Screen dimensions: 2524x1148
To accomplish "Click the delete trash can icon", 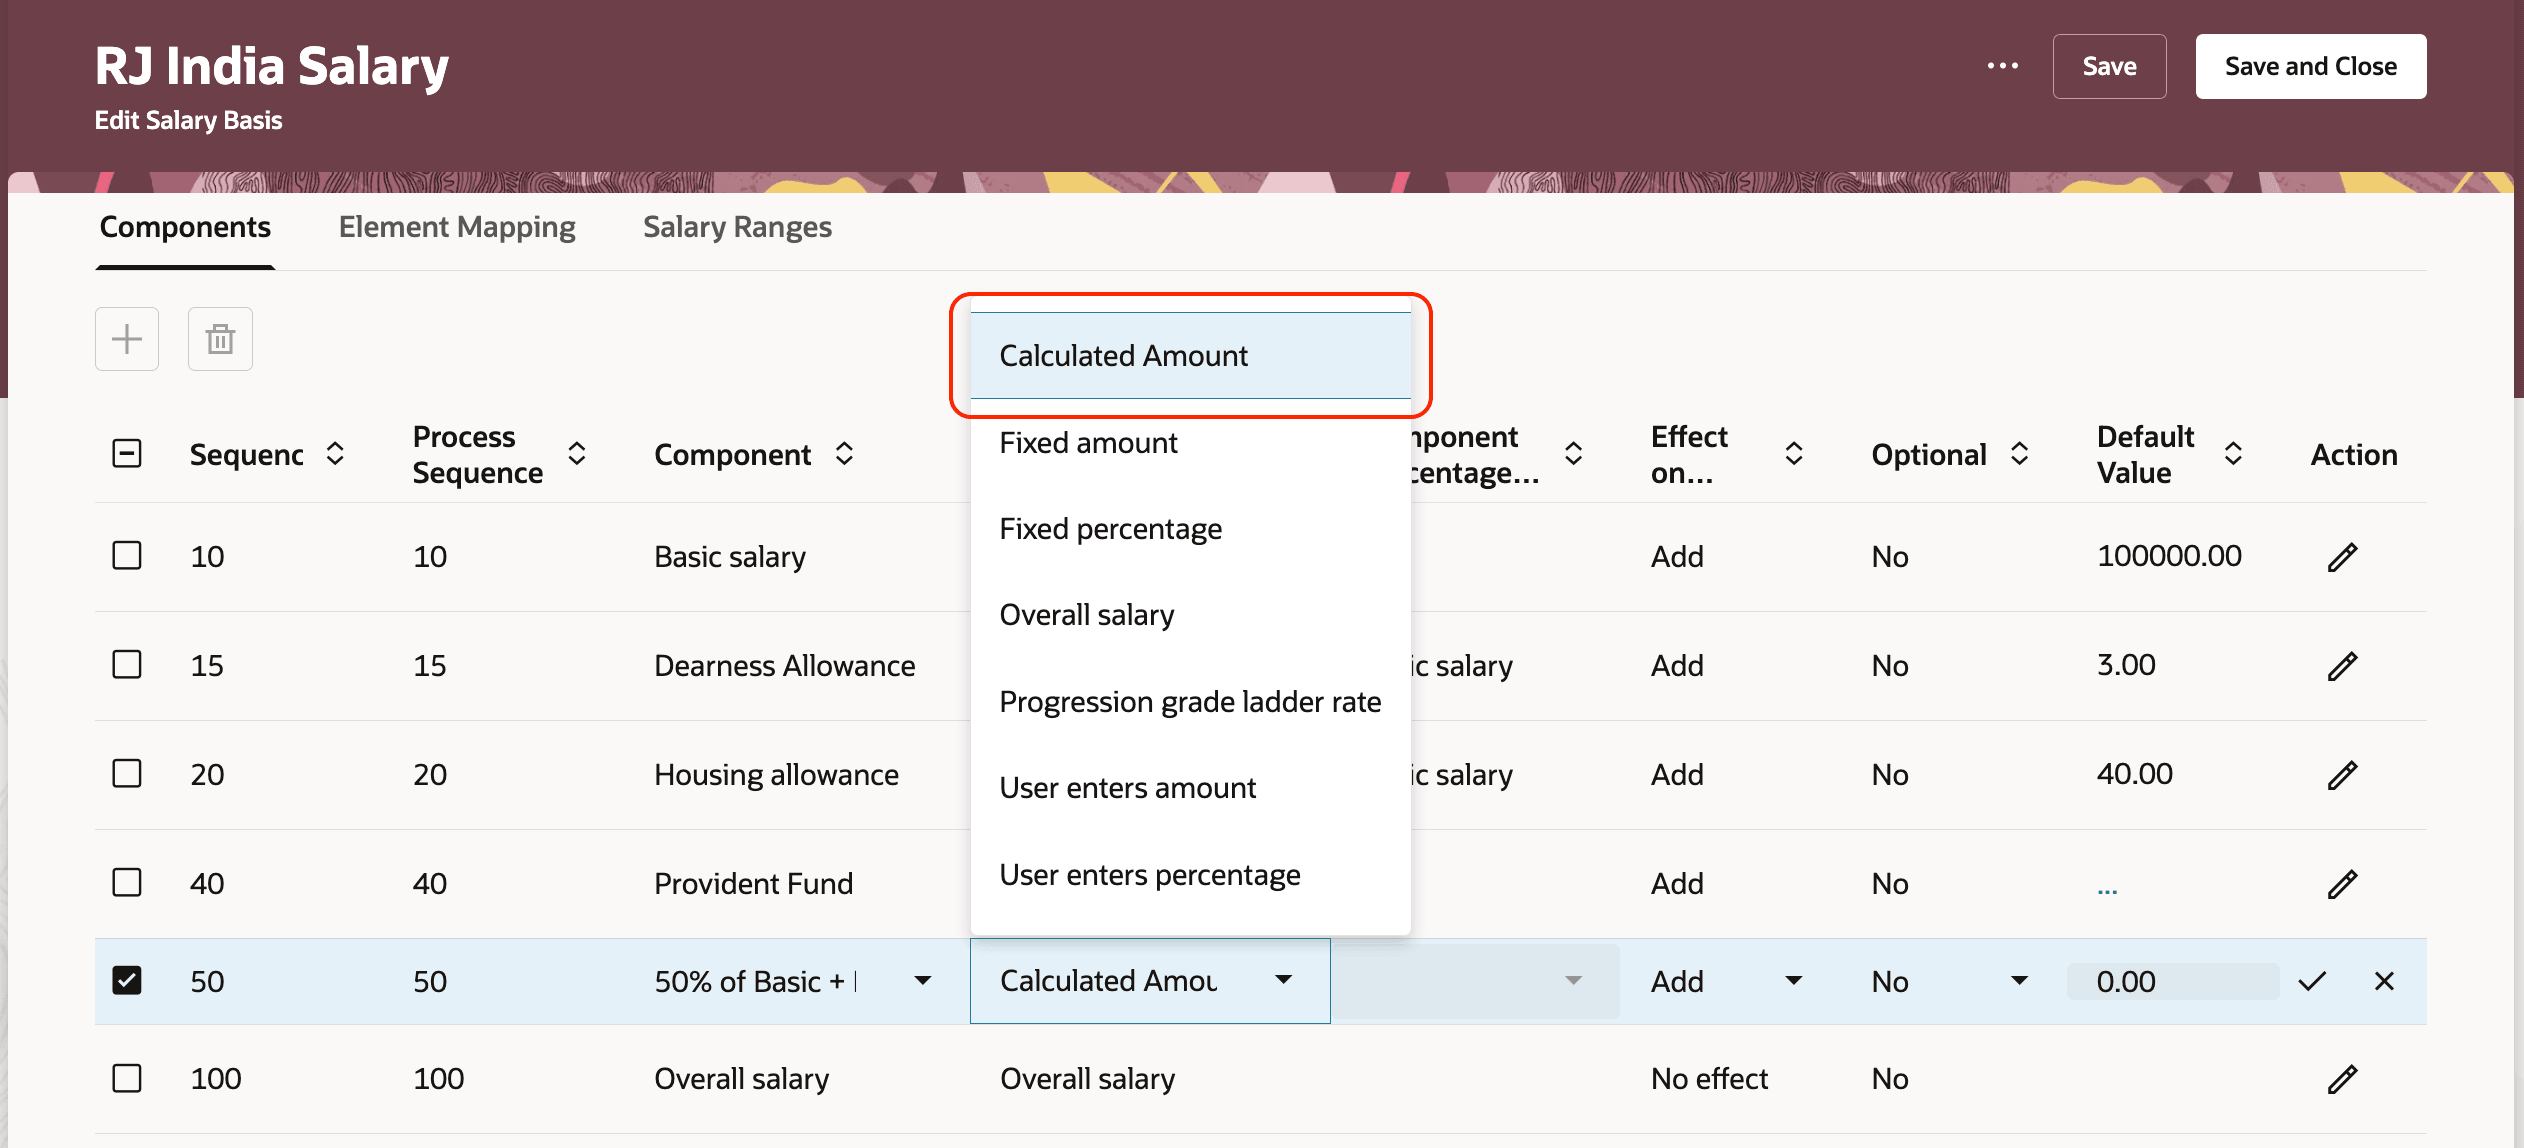I will pyautogui.click(x=220, y=339).
